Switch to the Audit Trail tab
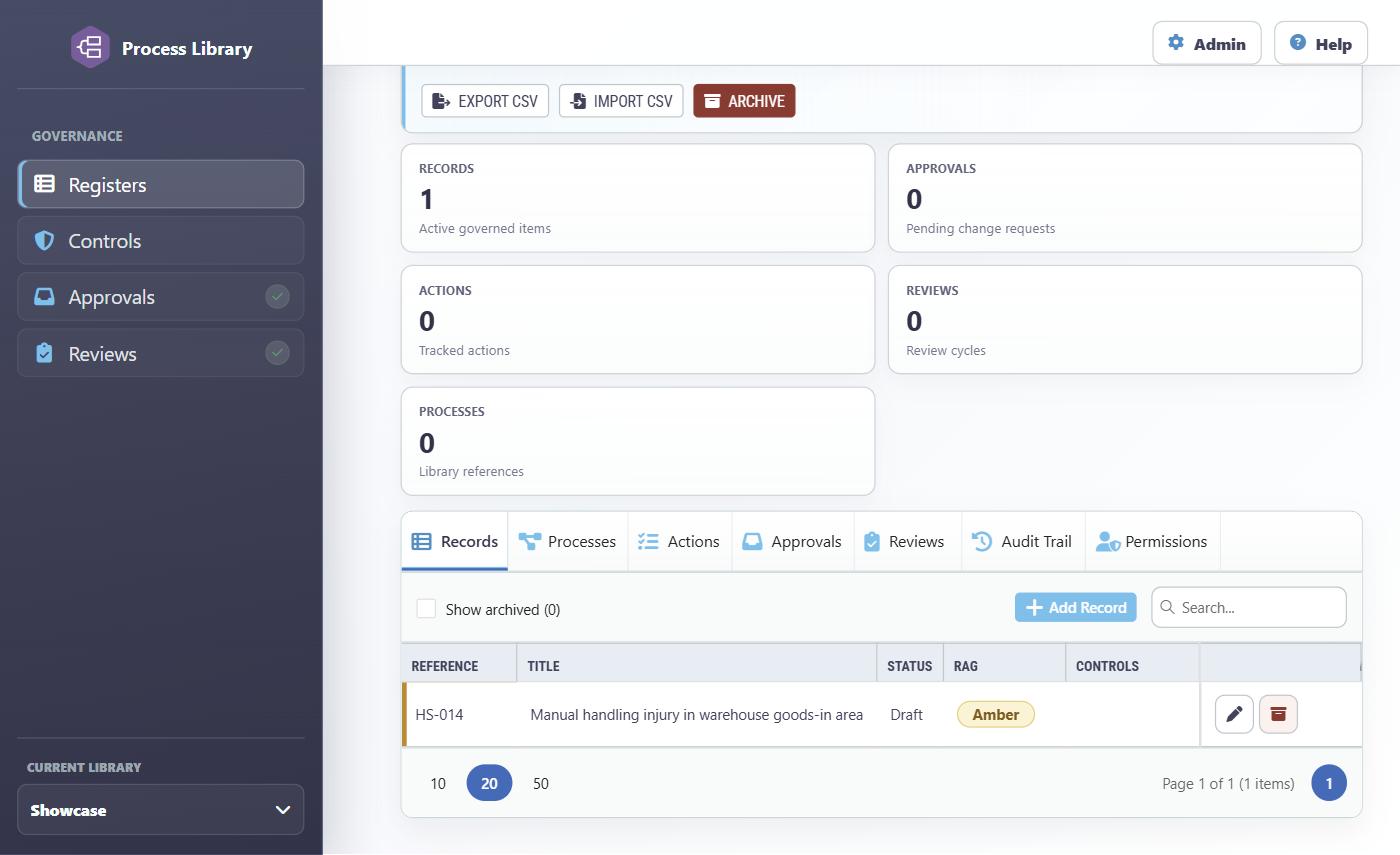 coord(1023,541)
